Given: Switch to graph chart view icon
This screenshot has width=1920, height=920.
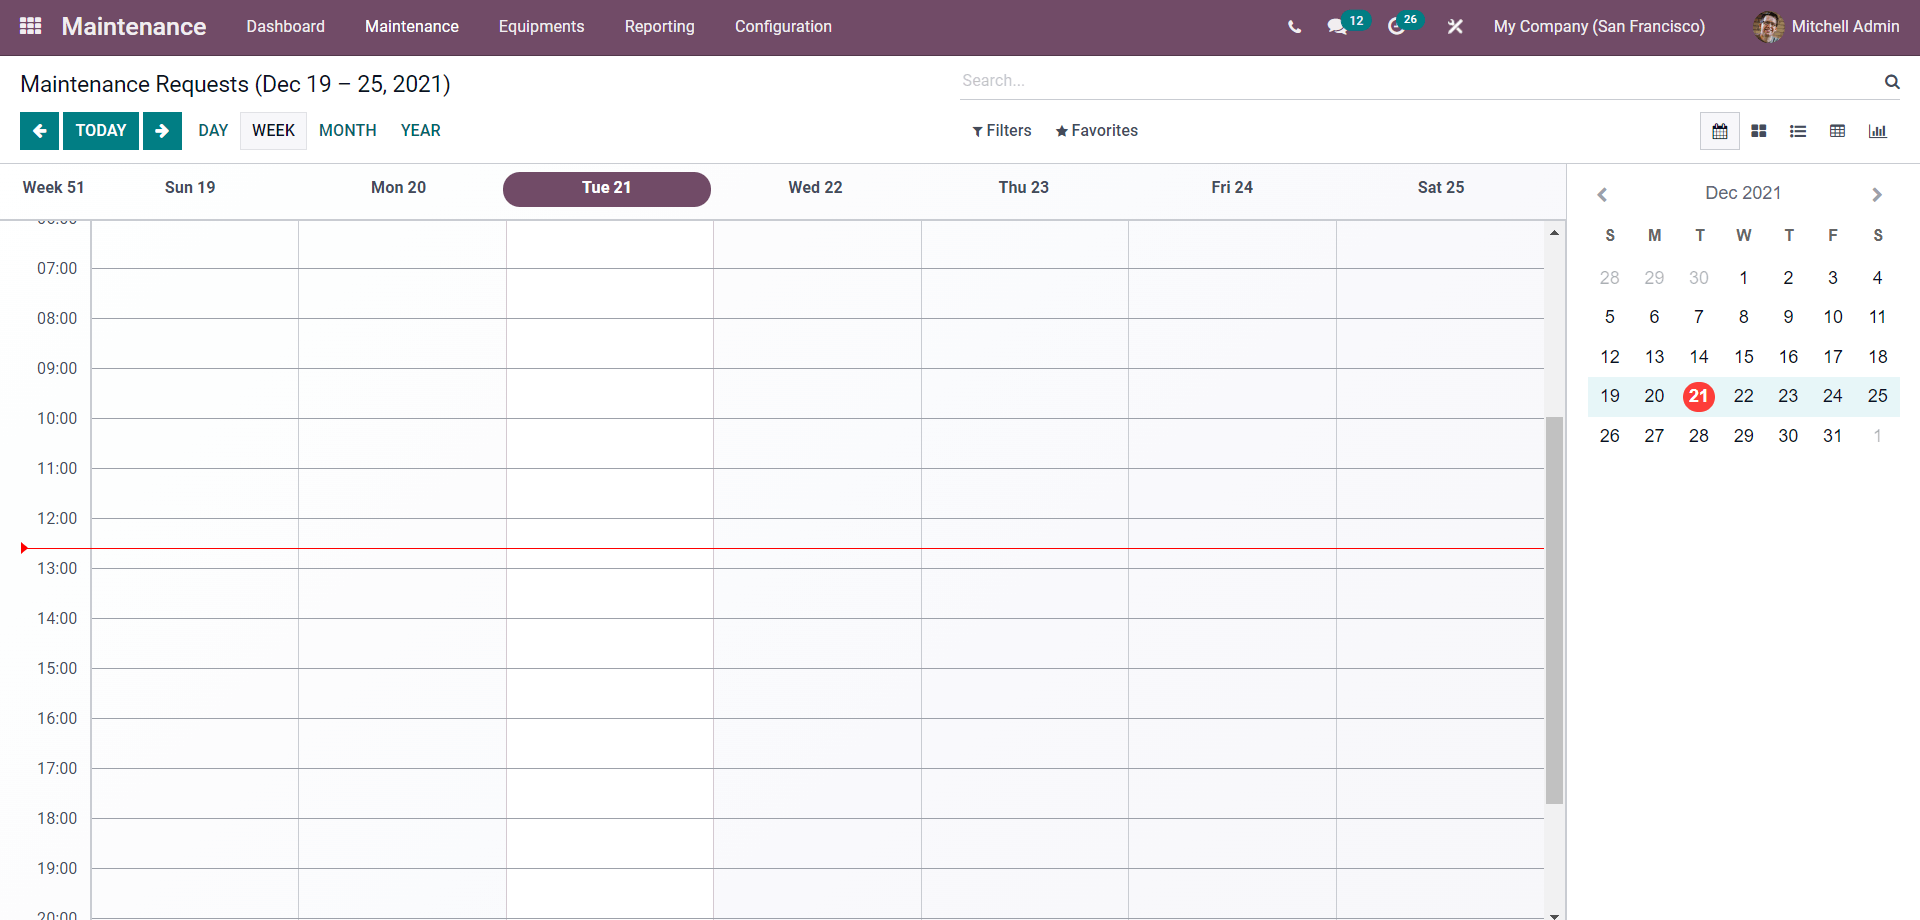Looking at the screenshot, I should pyautogui.click(x=1877, y=131).
